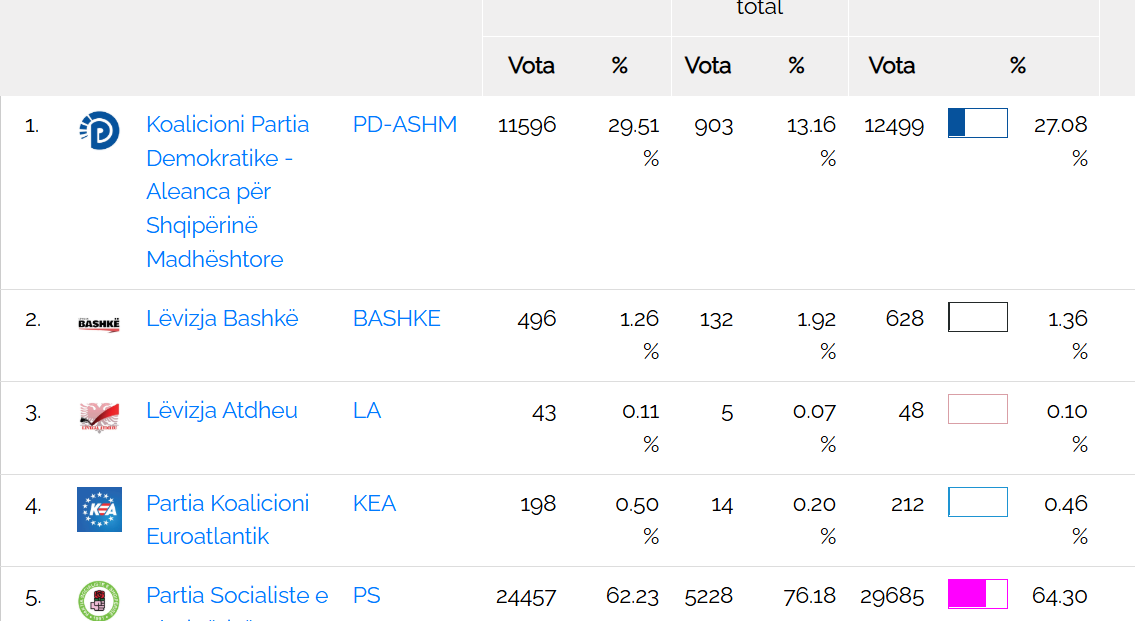Click the Partia Socialiste round logo
This screenshot has width=1135, height=621.
point(99,600)
